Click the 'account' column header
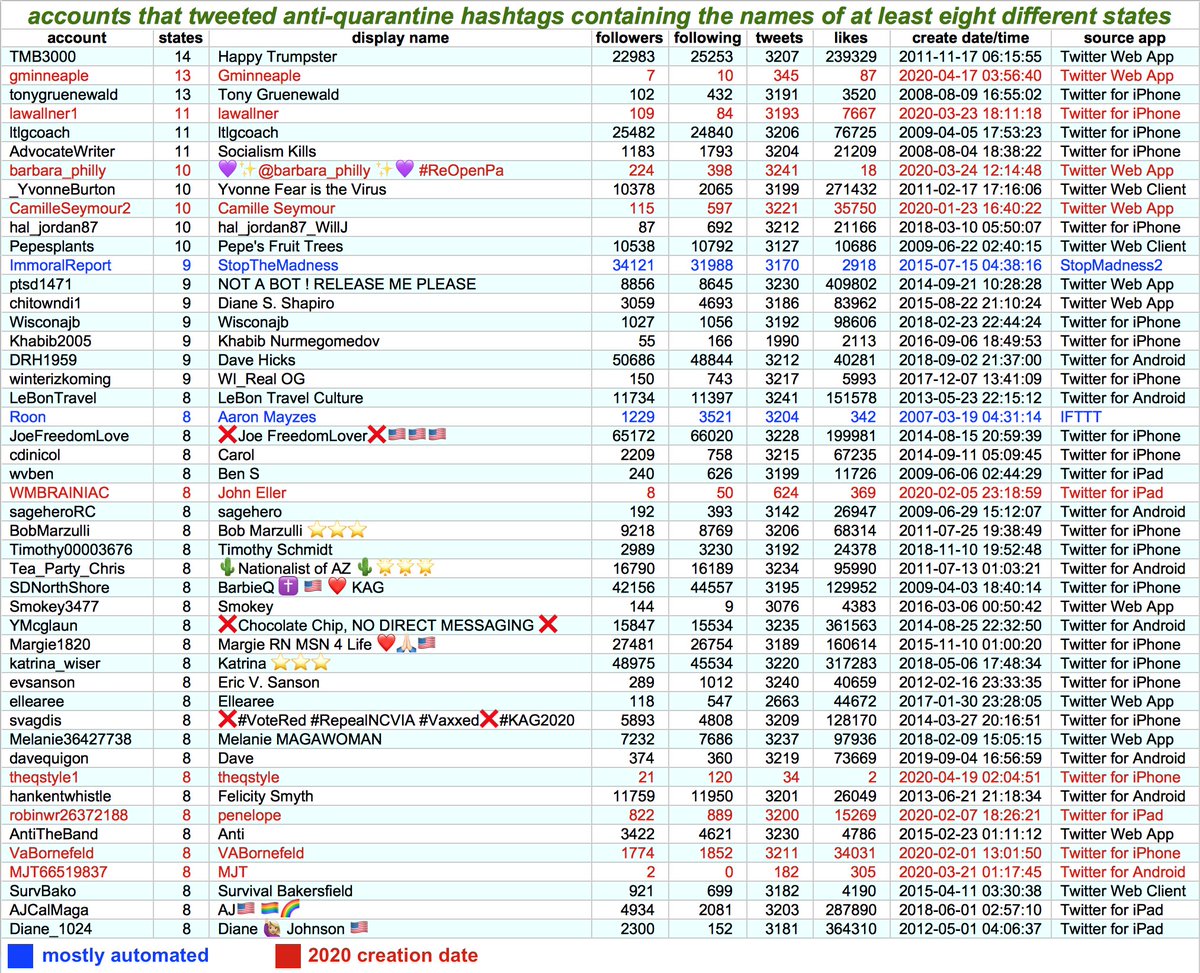This screenshot has height=973, width=1200. click(x=76, y=38)
